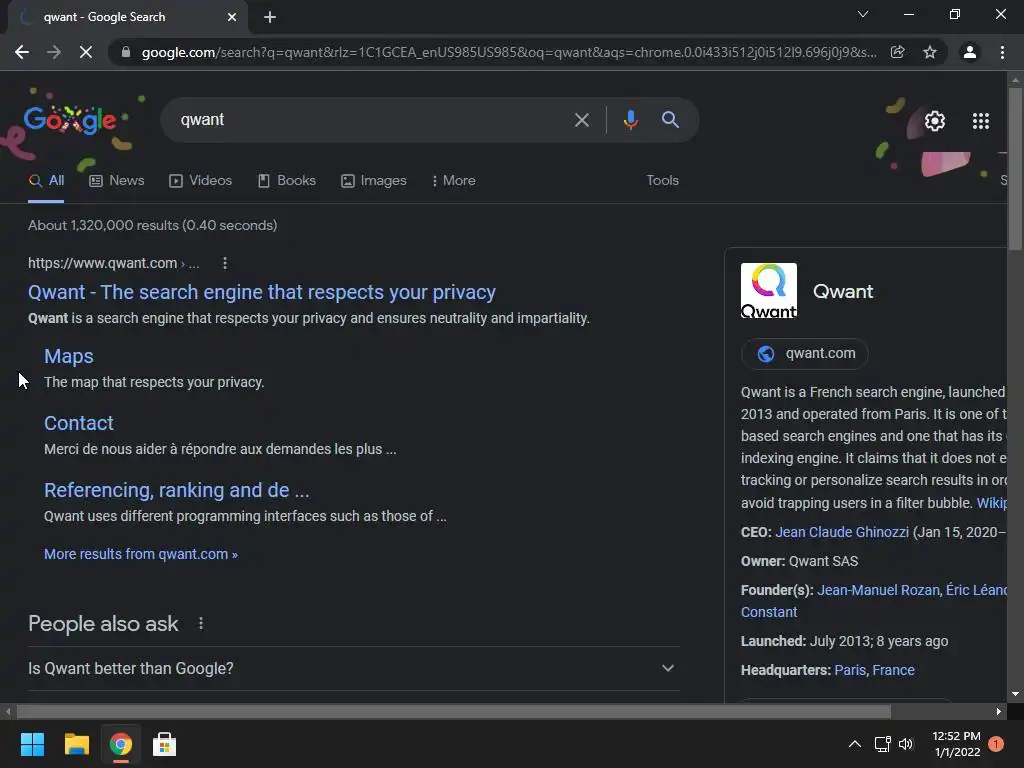Open Qwant privacy search engine result

[262, 292]
